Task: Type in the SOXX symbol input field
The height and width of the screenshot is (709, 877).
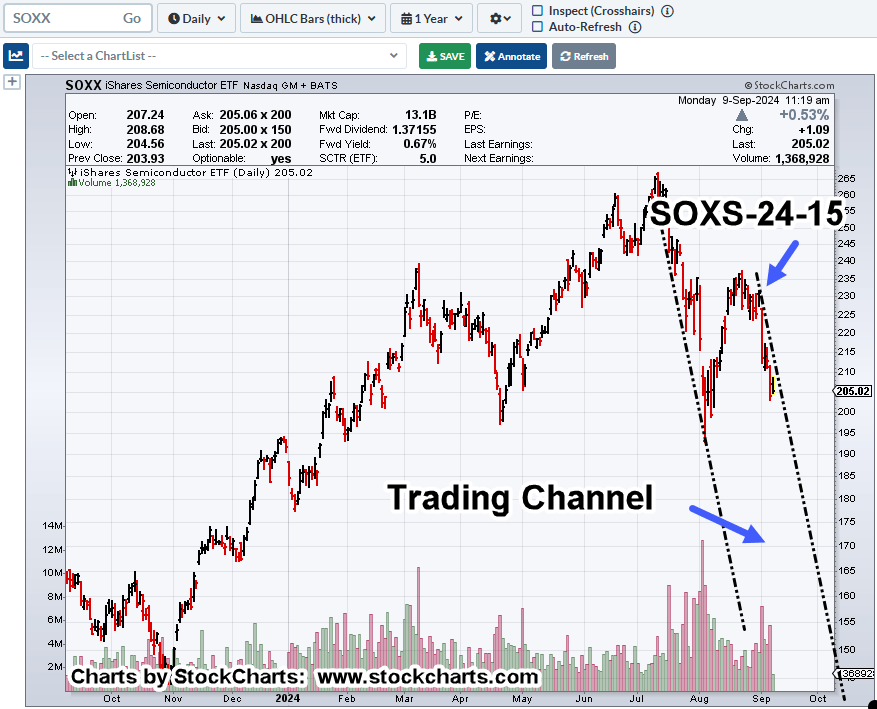Action: pos(62,18)
